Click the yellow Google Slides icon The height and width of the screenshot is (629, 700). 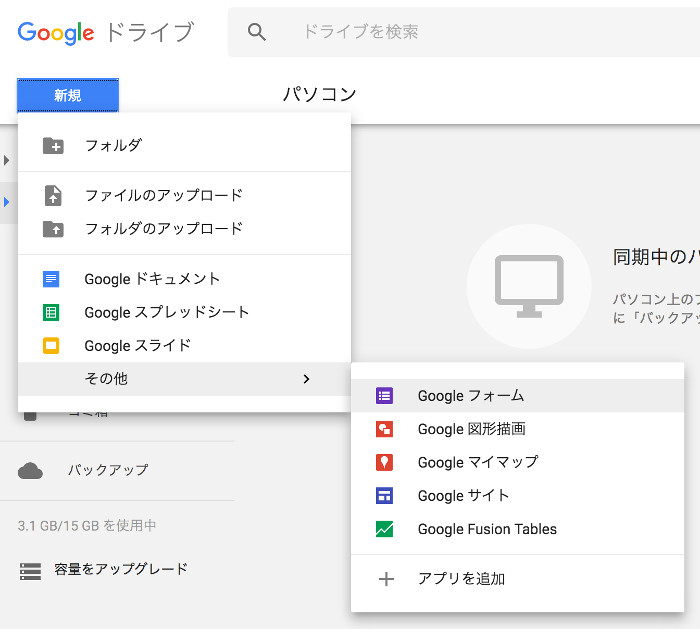point(51,346)
